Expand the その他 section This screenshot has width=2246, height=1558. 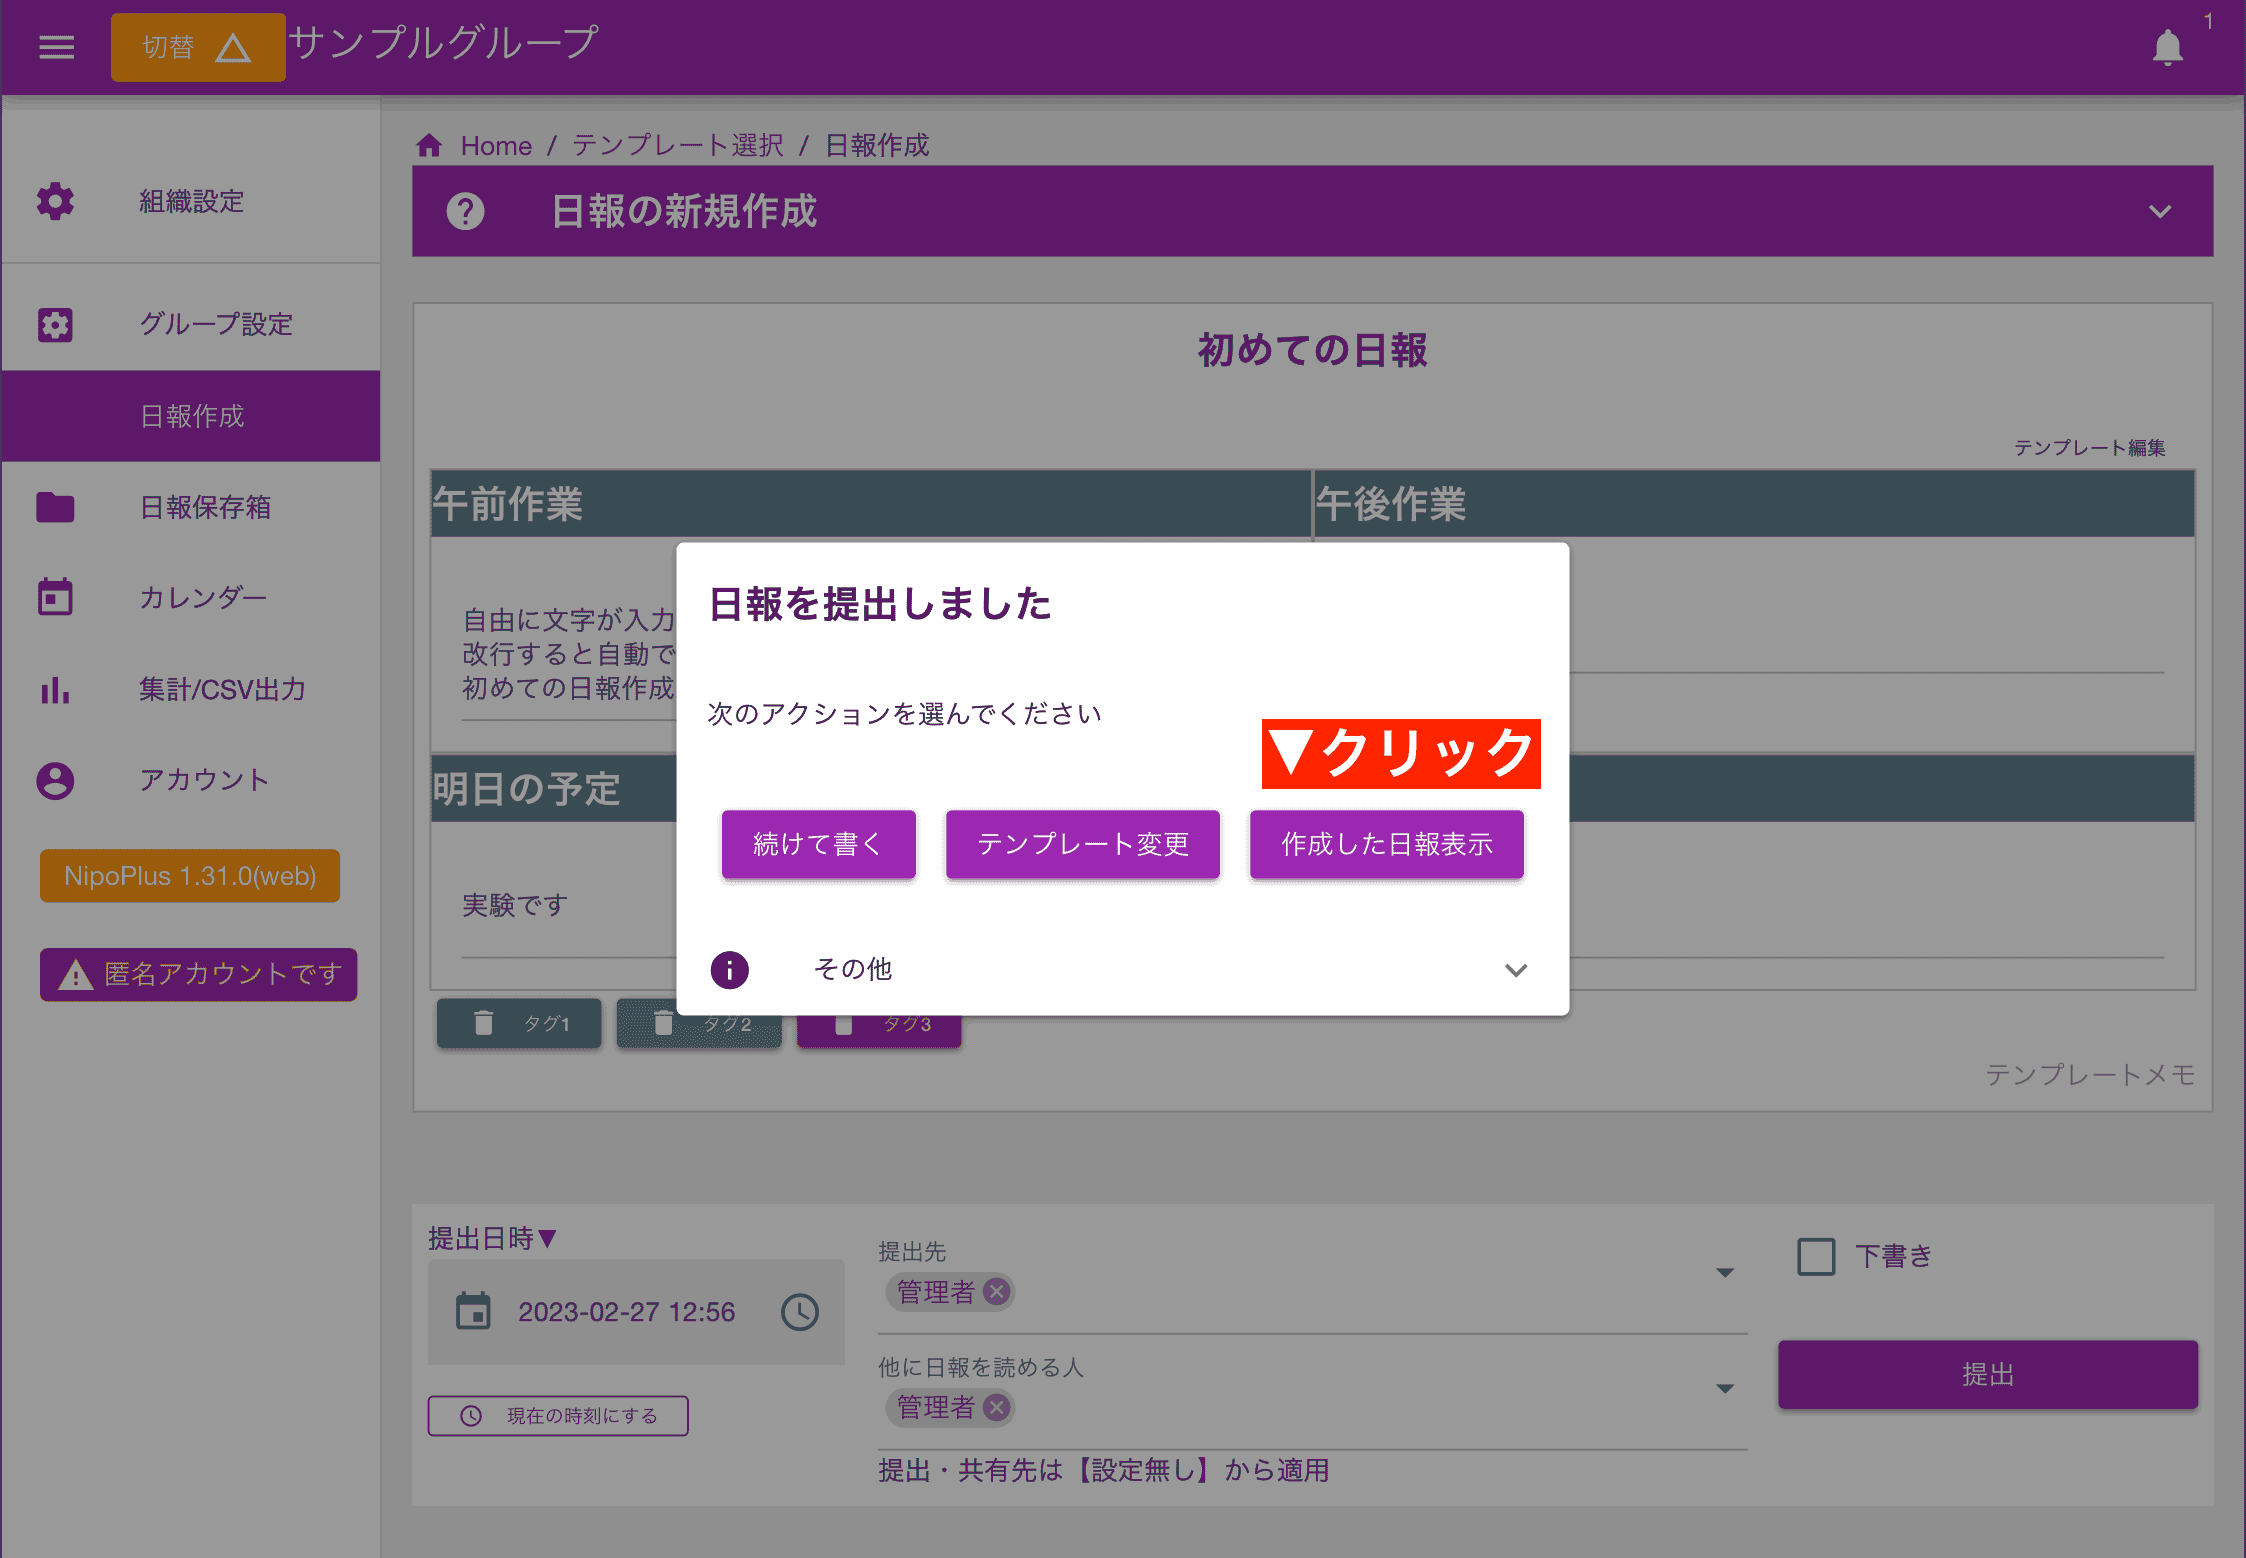1515,969
